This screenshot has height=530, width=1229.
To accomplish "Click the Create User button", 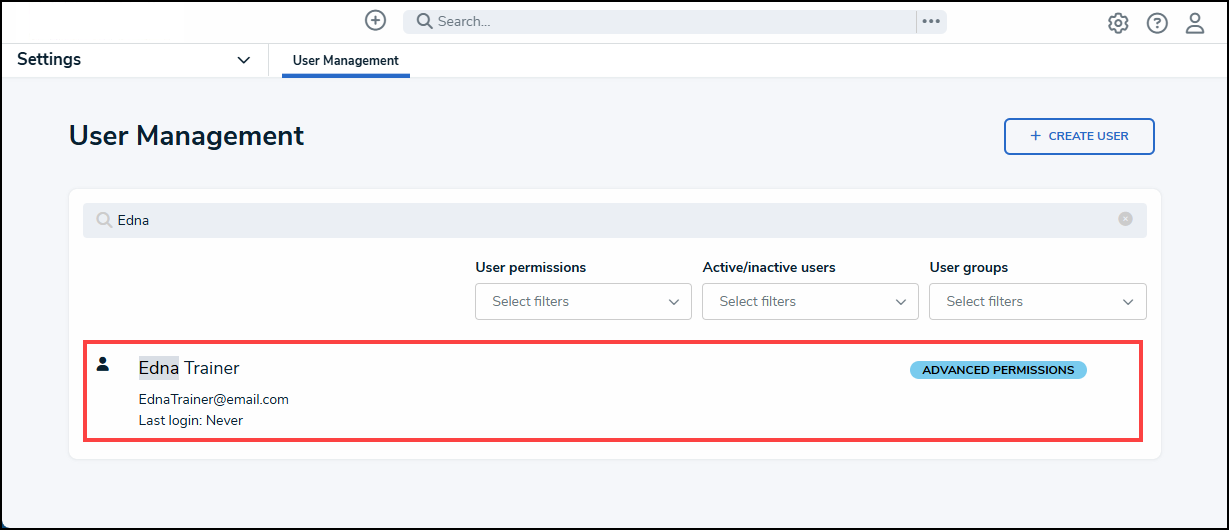I will click(x=1079, y=136).
